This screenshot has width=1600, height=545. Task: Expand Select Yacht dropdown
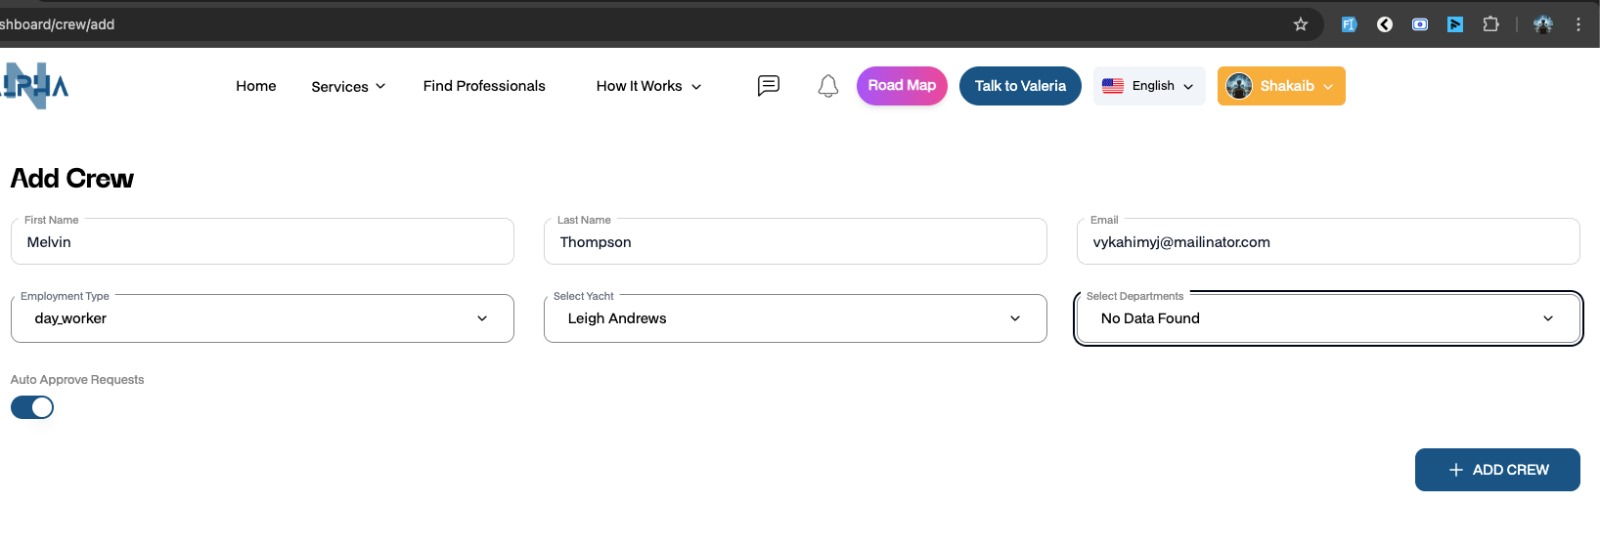(795, 318)
